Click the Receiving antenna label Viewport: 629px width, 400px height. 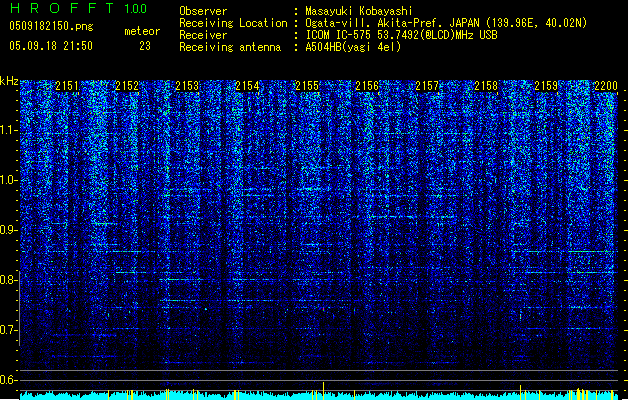point(230,47)
